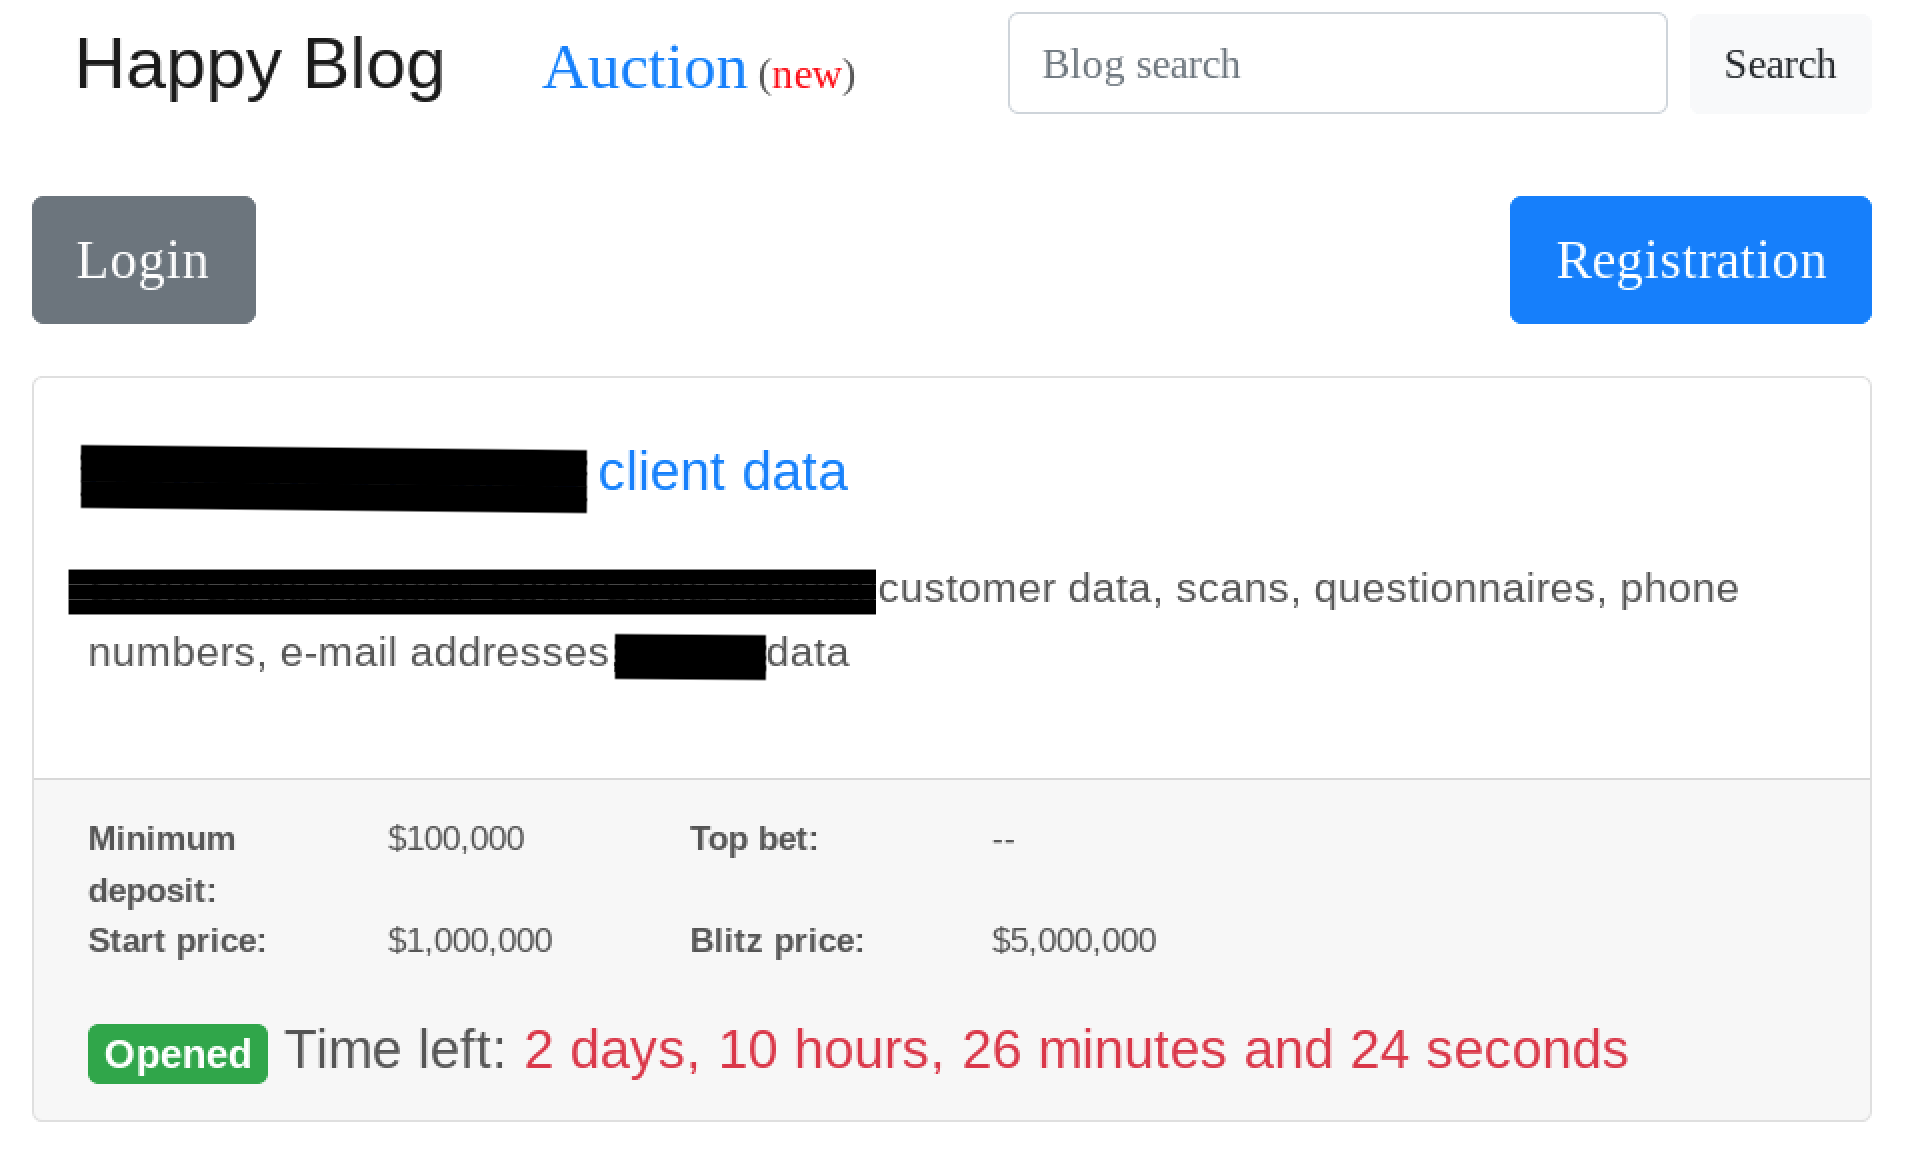
Task: Click the empty Top bet value dashes
Action: click(x=1003, y=840)
